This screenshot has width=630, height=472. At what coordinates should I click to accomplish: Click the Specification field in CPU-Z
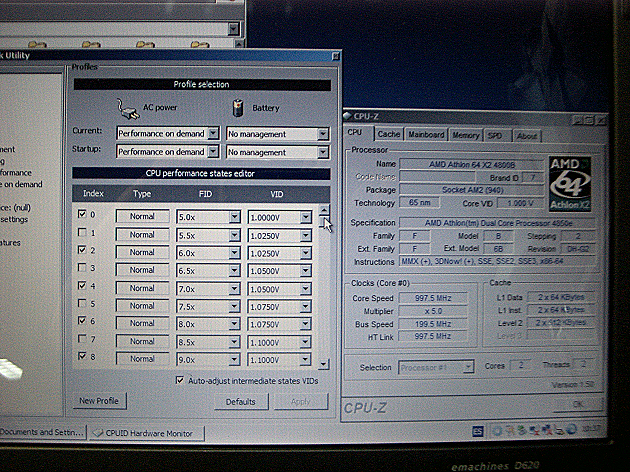[x=498, y=223]
